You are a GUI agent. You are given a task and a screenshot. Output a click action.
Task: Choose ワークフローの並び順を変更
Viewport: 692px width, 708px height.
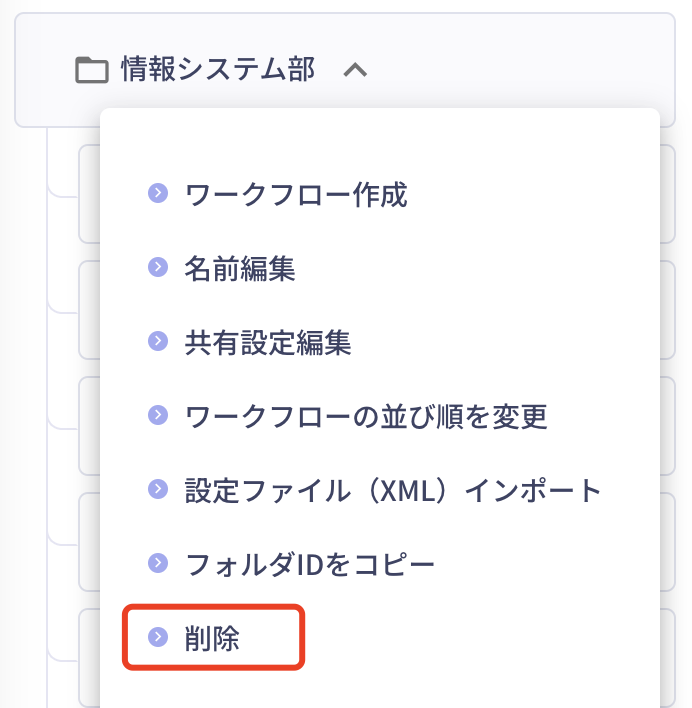(x=366, y=416)
